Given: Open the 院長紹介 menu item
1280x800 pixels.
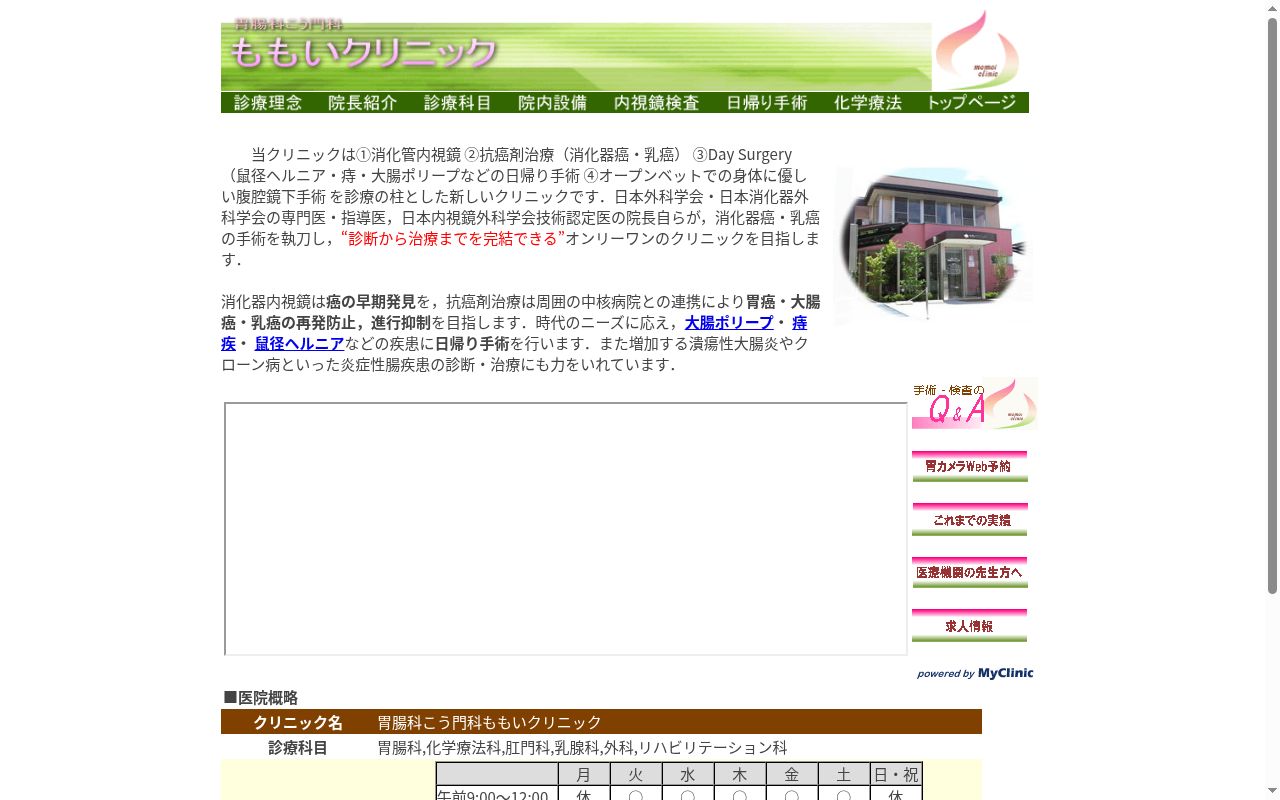Looking at the screenshot, I should point(363,103).
